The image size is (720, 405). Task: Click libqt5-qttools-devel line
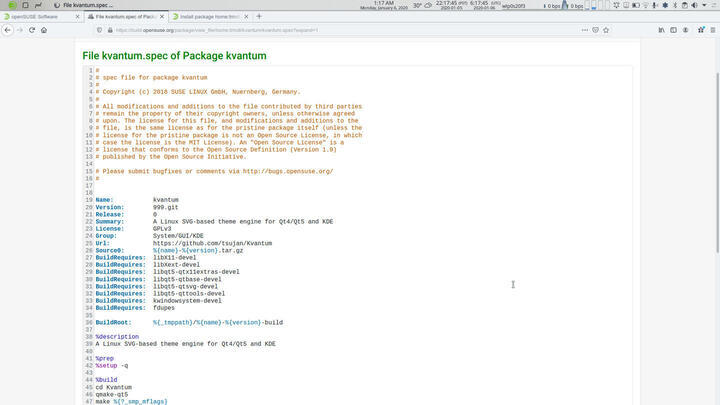pyautogui.click(x=189, y=293)
